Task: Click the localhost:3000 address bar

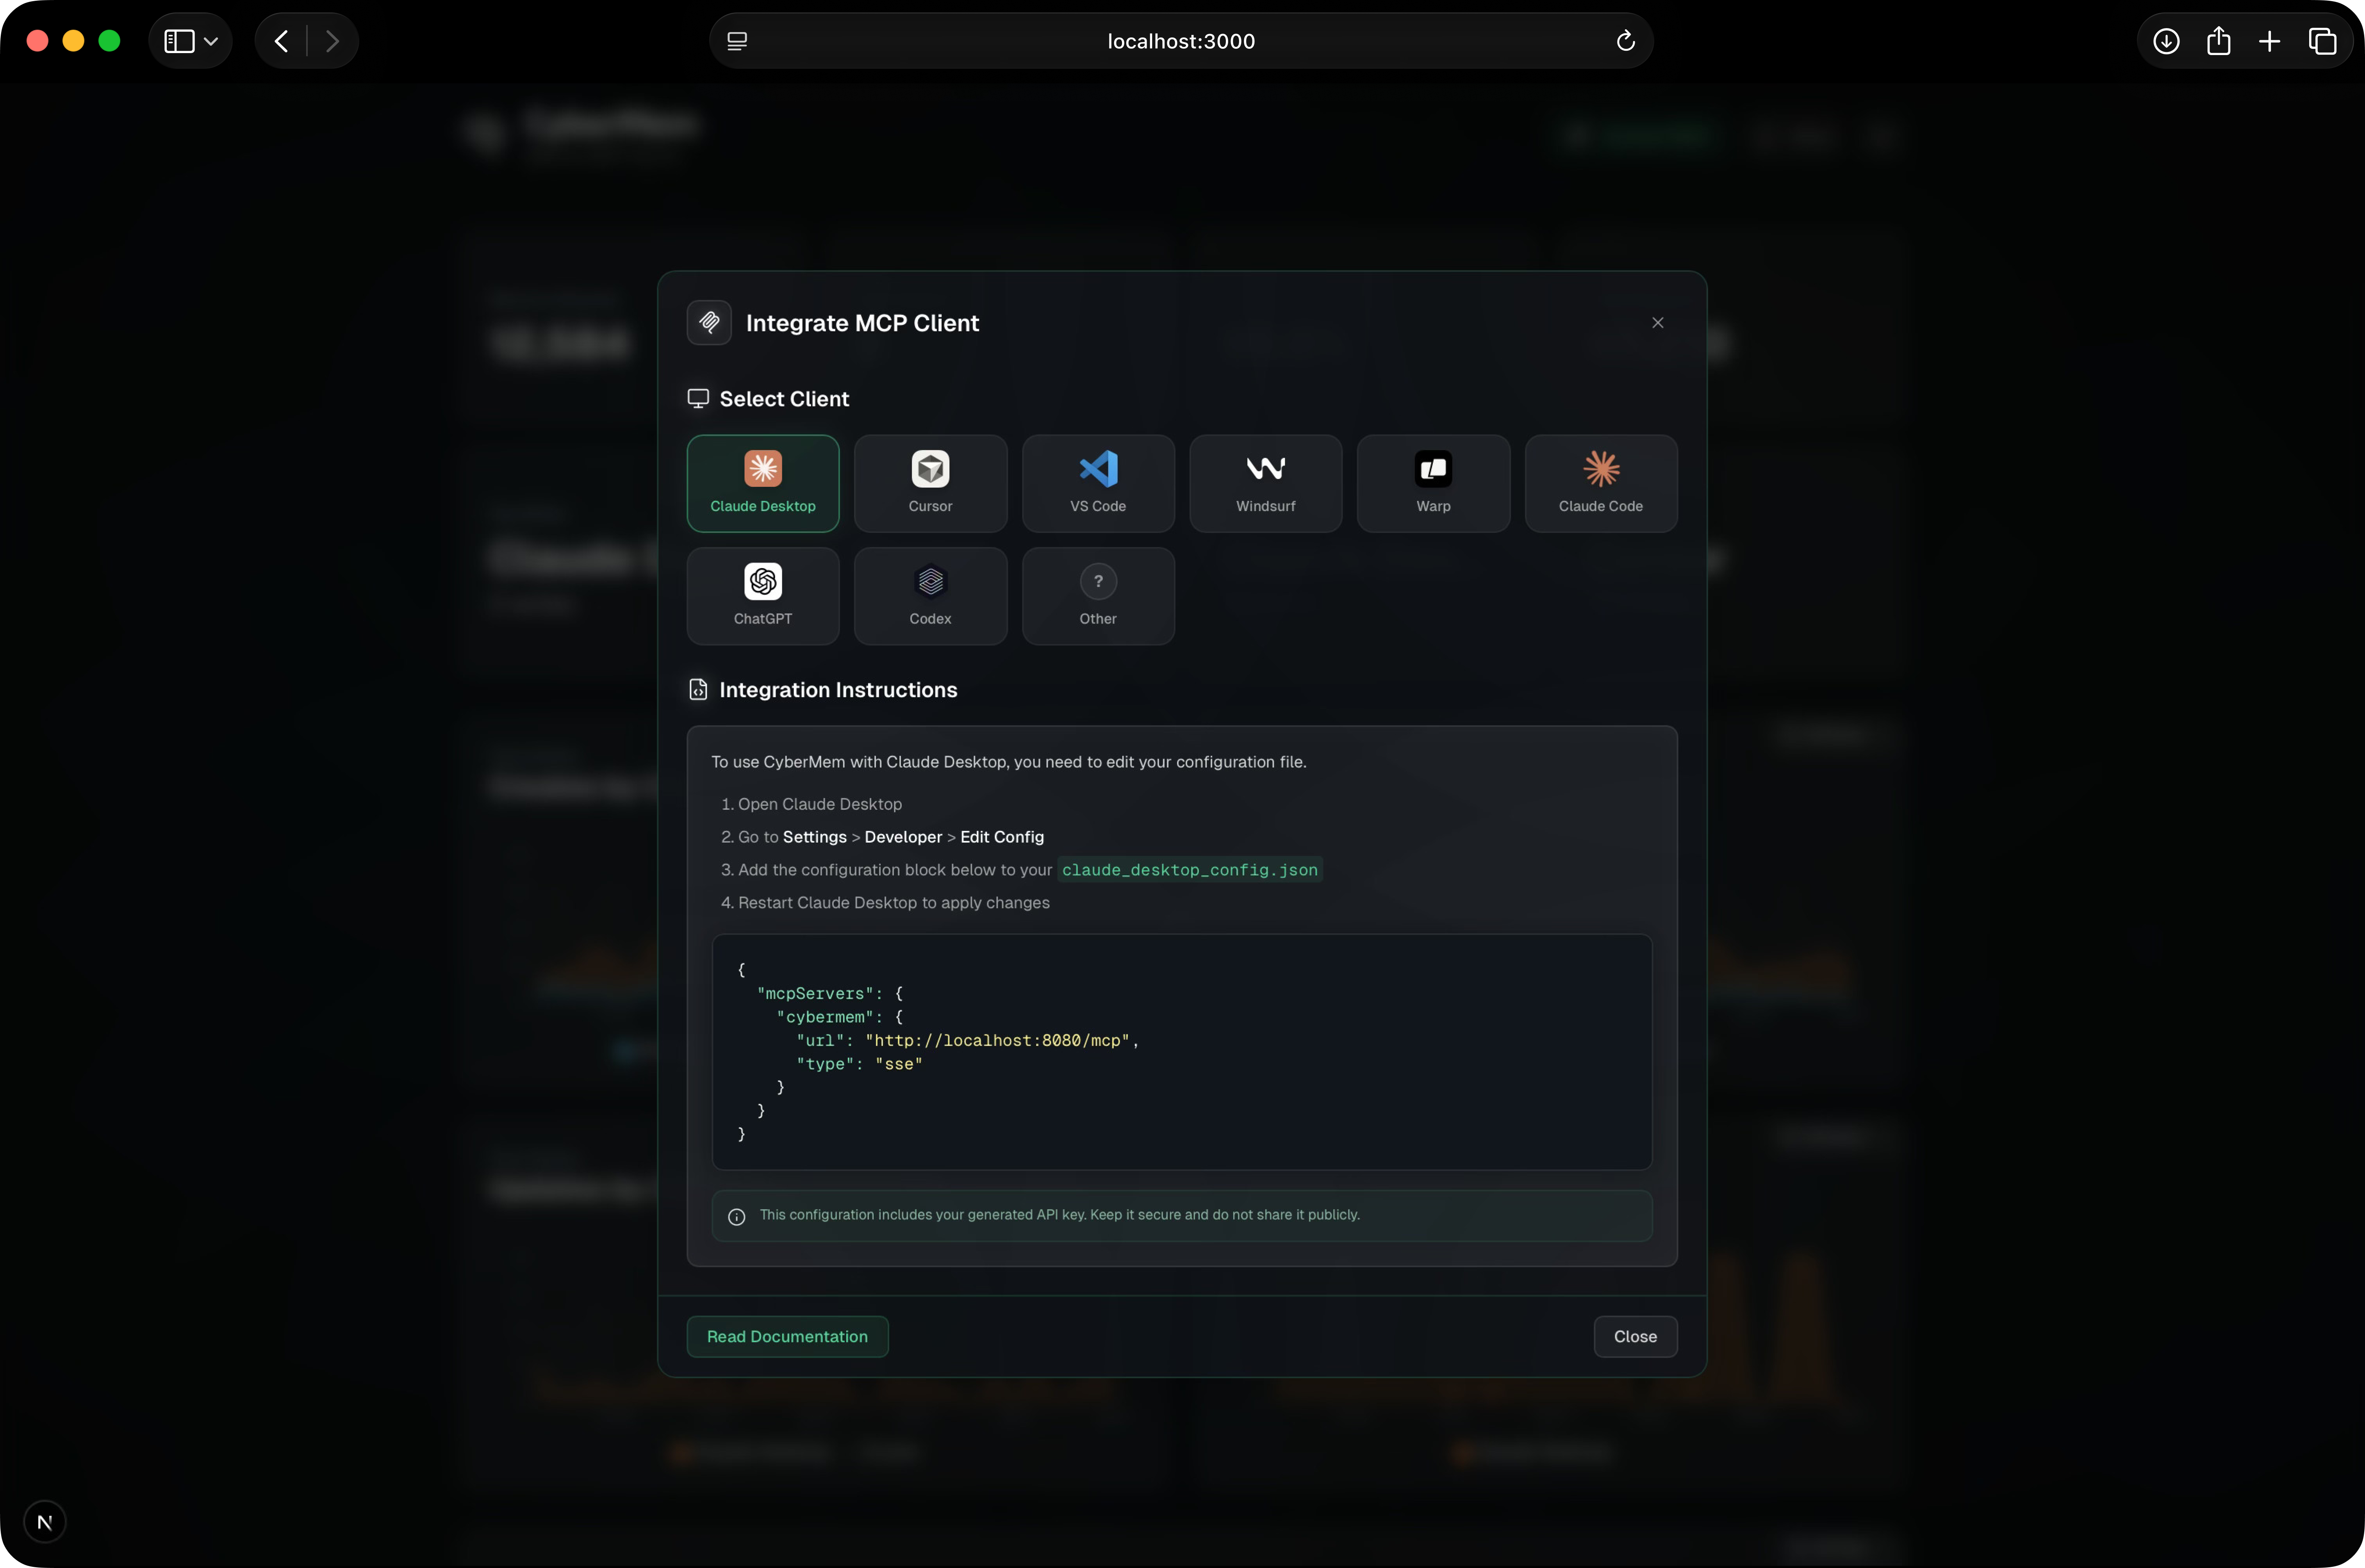Action: 1180,41
